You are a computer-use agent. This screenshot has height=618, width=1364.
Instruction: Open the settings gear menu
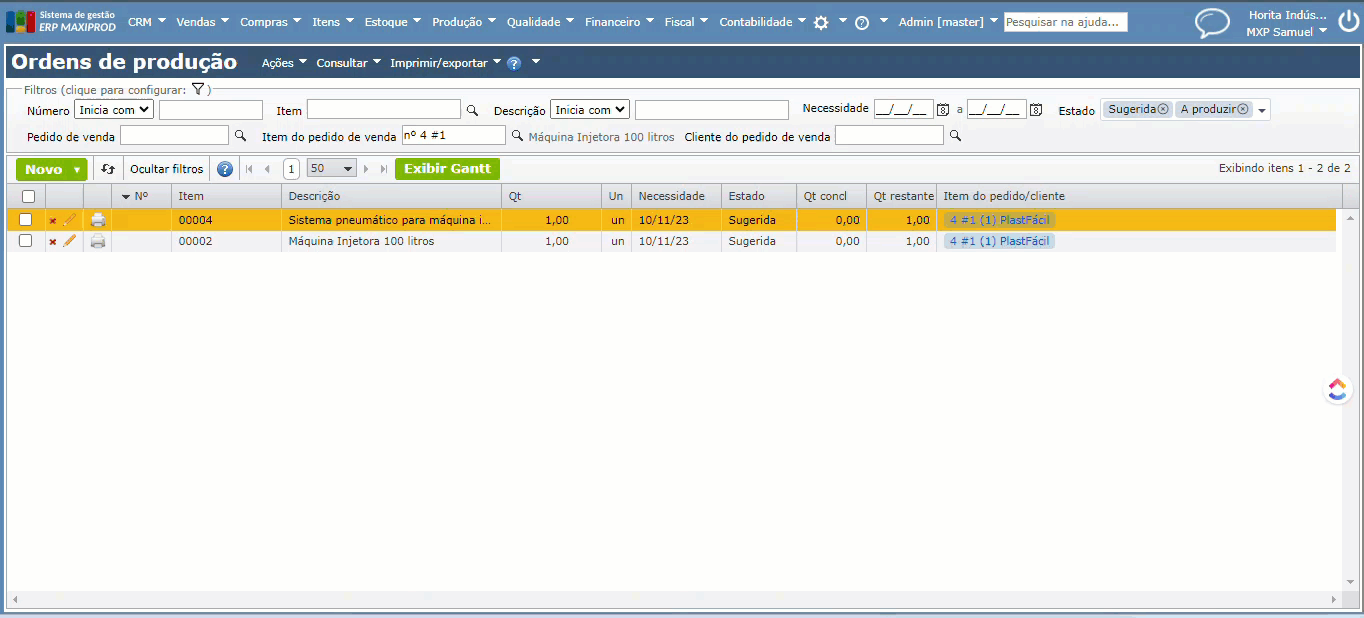tap(821, 22)
